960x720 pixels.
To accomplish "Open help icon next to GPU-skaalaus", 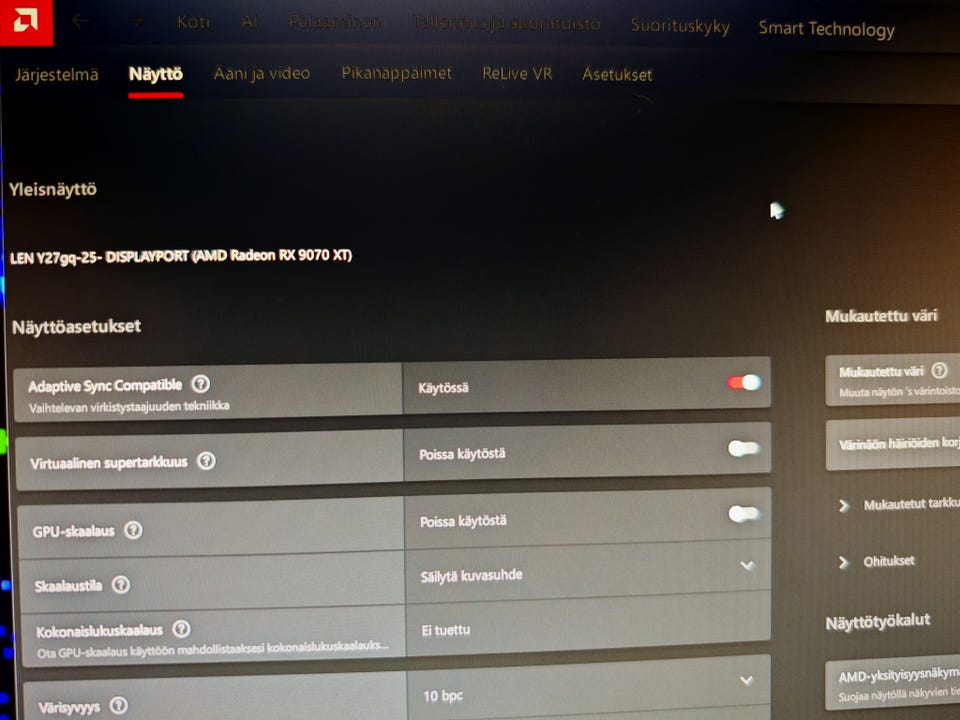I will [x=133, y=530].
